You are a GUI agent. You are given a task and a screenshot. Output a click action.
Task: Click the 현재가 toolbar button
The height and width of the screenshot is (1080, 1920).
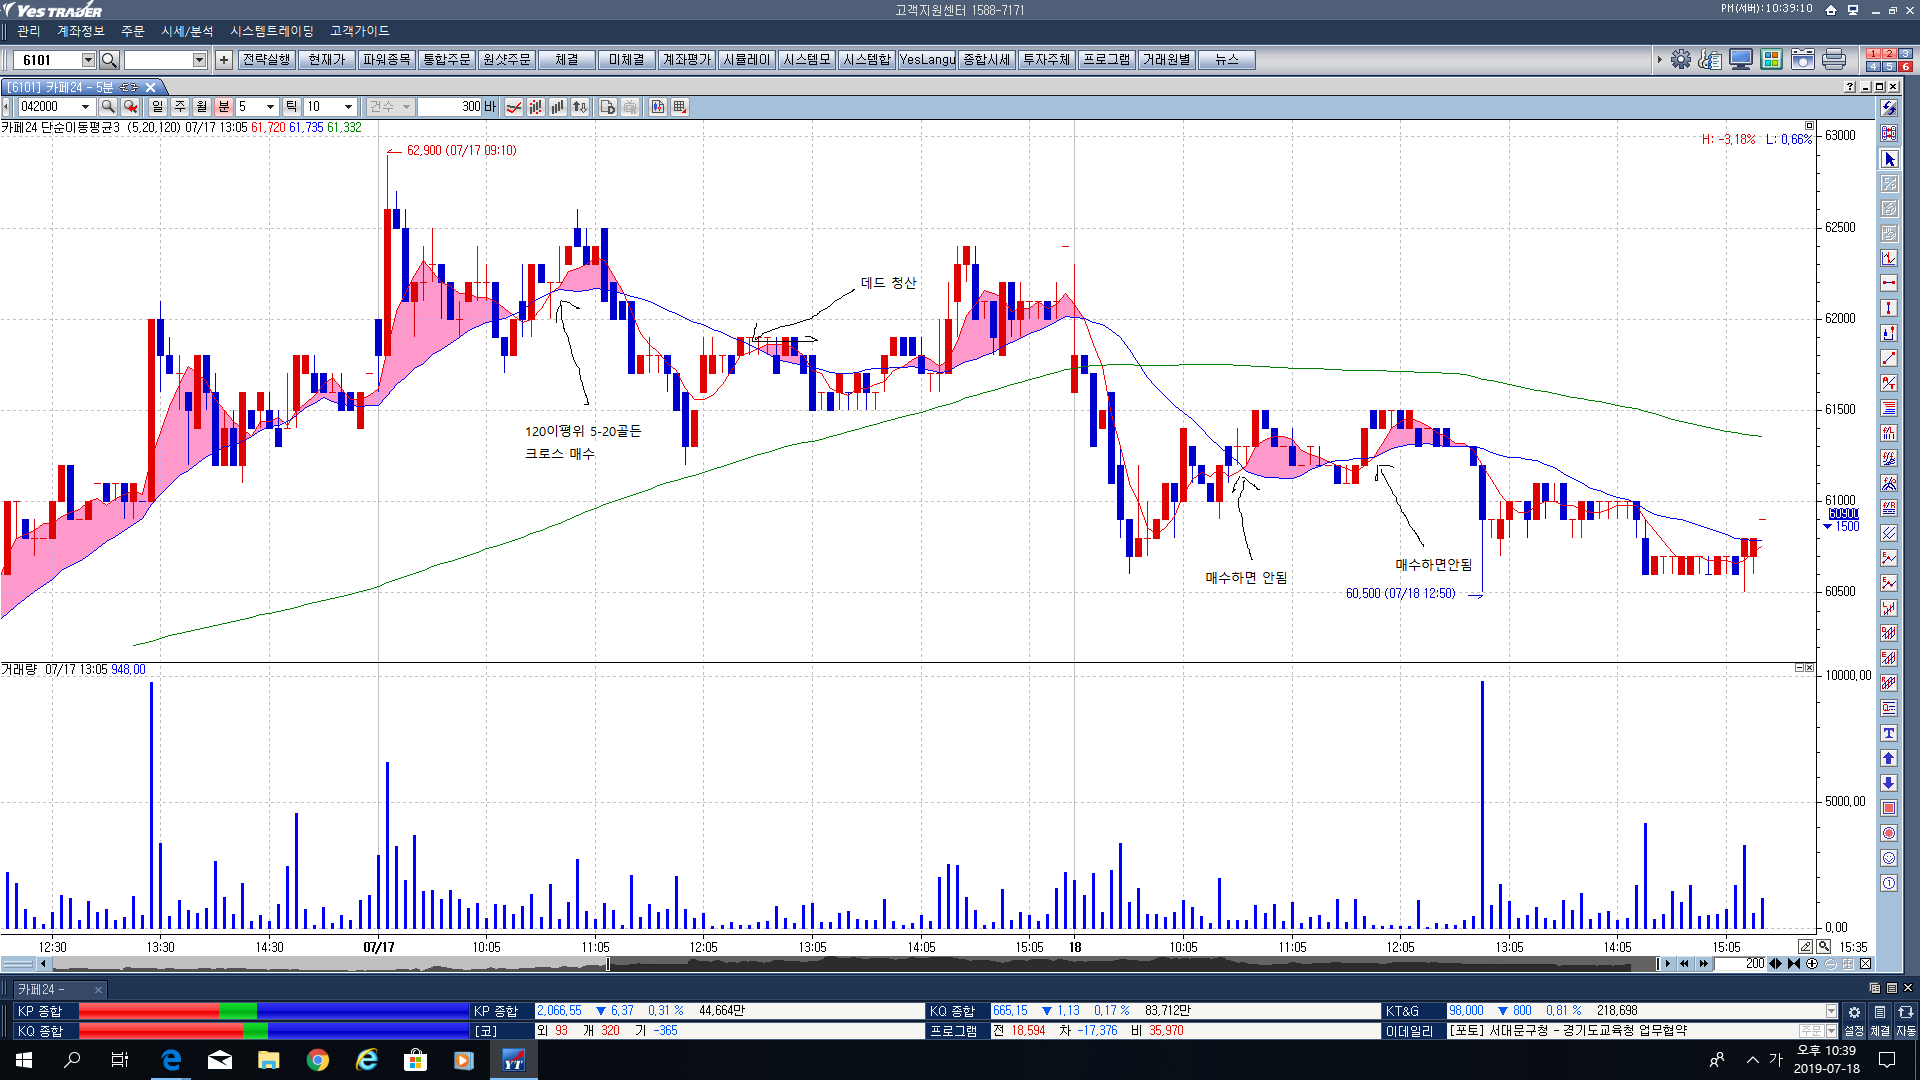326,60
